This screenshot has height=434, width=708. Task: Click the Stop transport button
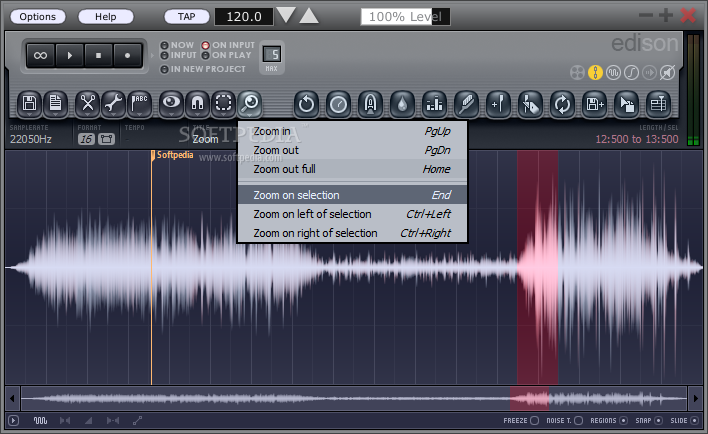pos(98,56)
